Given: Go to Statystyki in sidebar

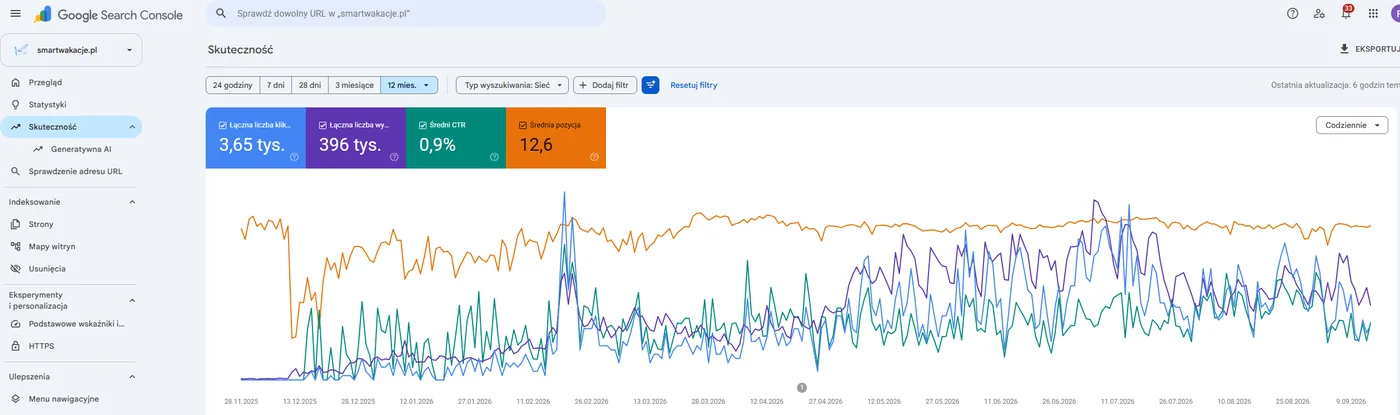Looking at the screenshot, I should point(71,104).
